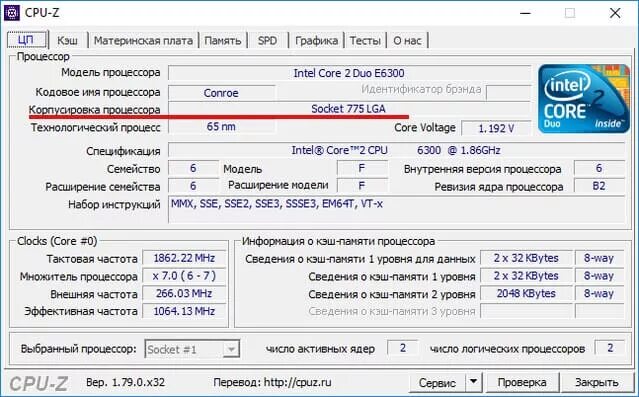The height and width of the screenshot is (397, 639).
Task: Click the 2048 KBytes L2 cache value
Action: tap(526, 293)
